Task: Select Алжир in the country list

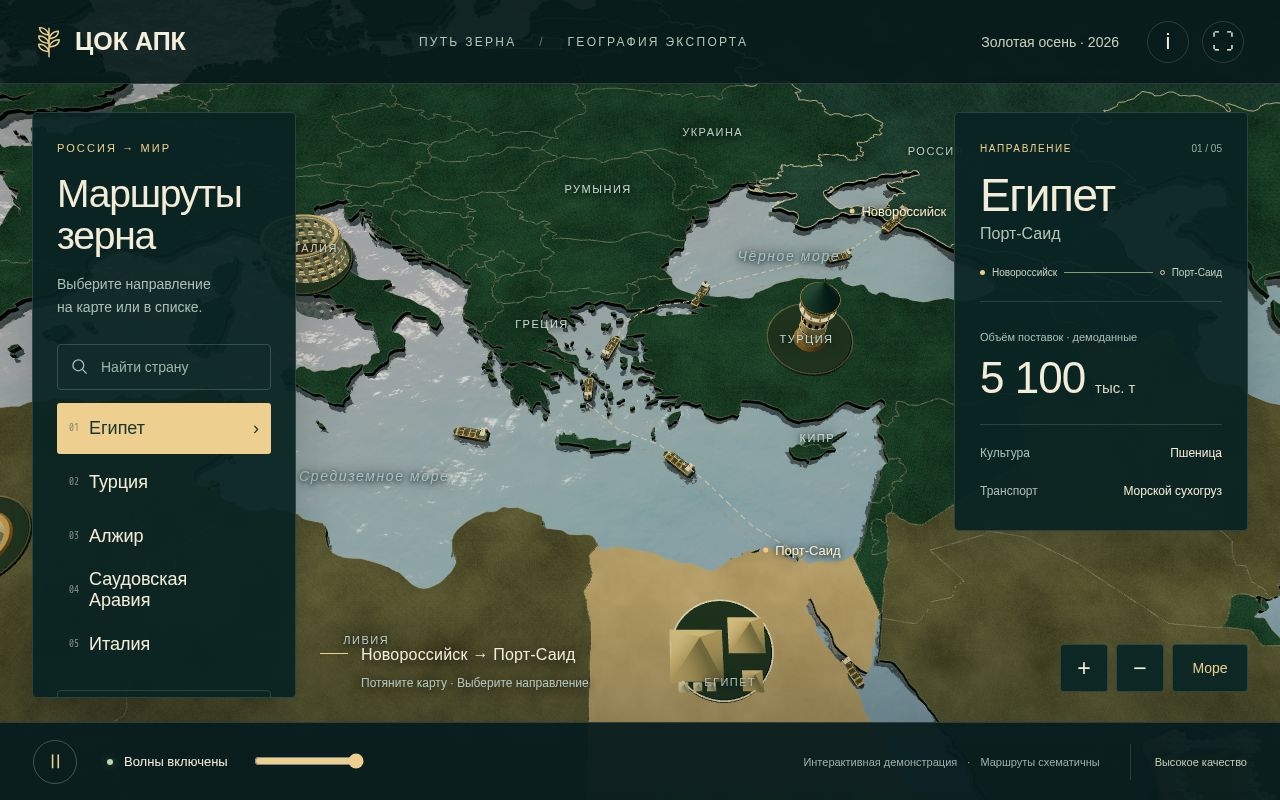Action: tap(164, 536)
